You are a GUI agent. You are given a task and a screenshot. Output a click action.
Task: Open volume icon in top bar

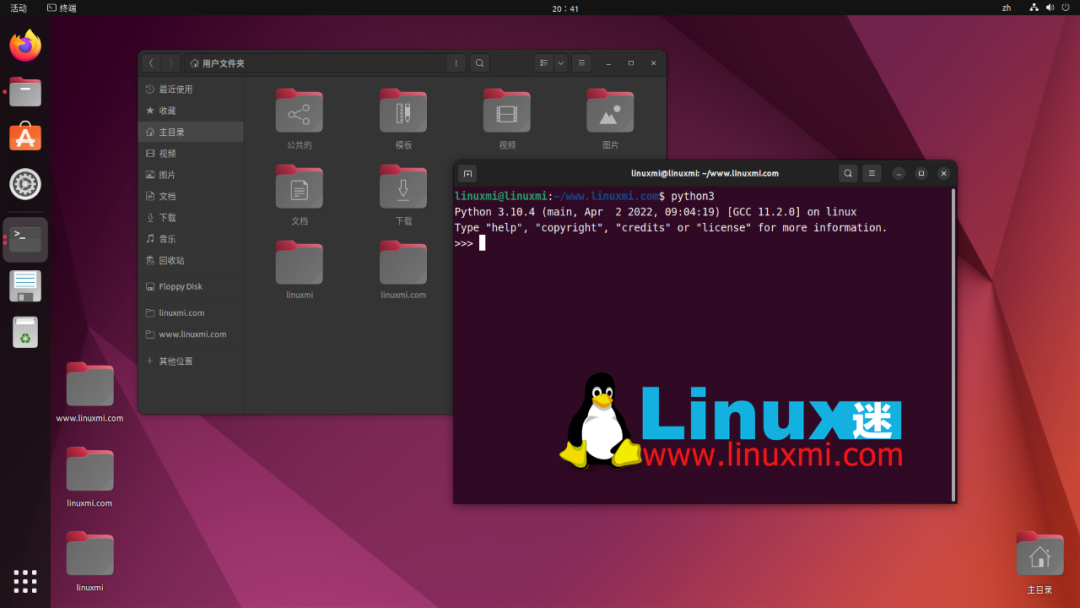1050,8
